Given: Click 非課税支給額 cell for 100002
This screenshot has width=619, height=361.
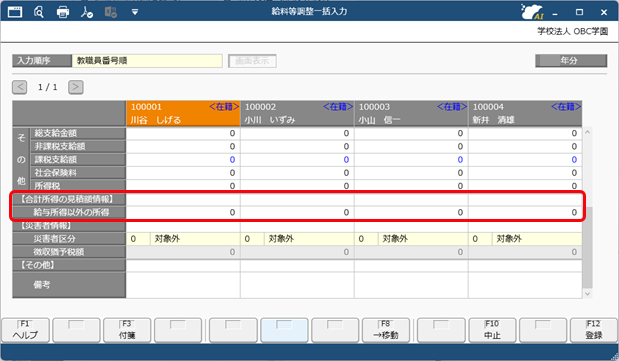Looking at the screenshot, I should (297, 147).
